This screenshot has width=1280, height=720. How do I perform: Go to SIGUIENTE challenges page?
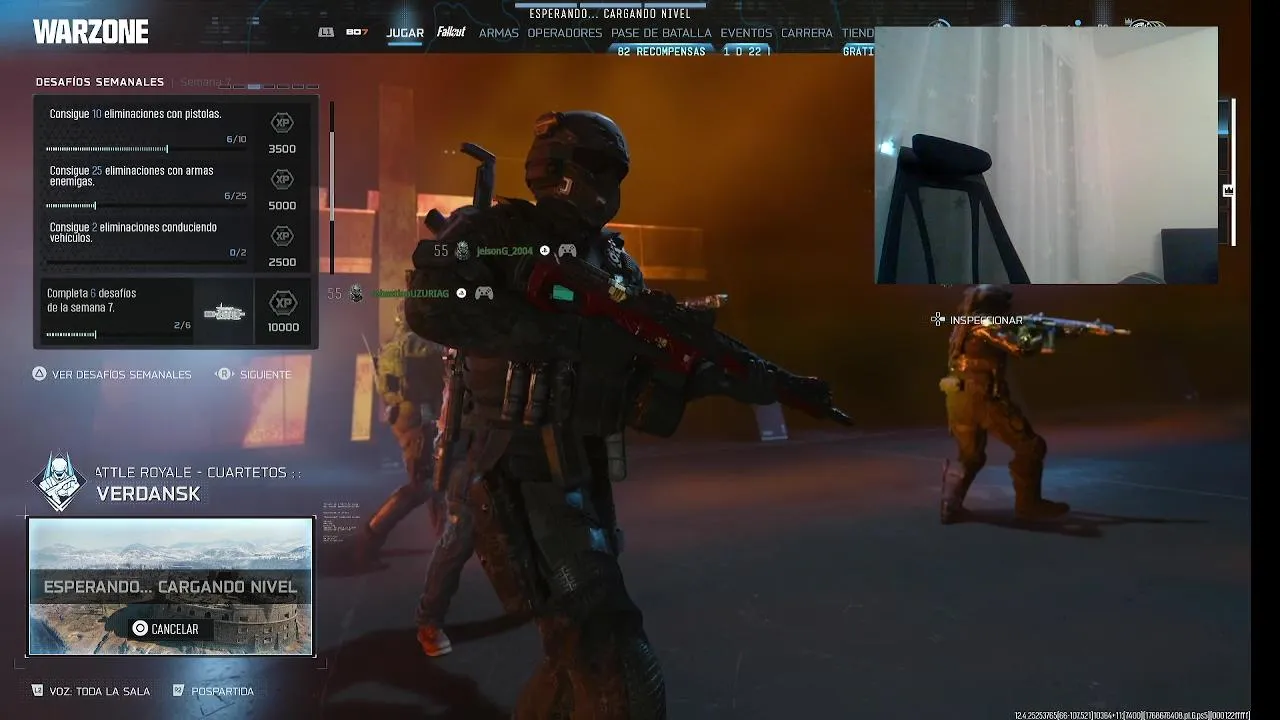click(x=265, y=374)
